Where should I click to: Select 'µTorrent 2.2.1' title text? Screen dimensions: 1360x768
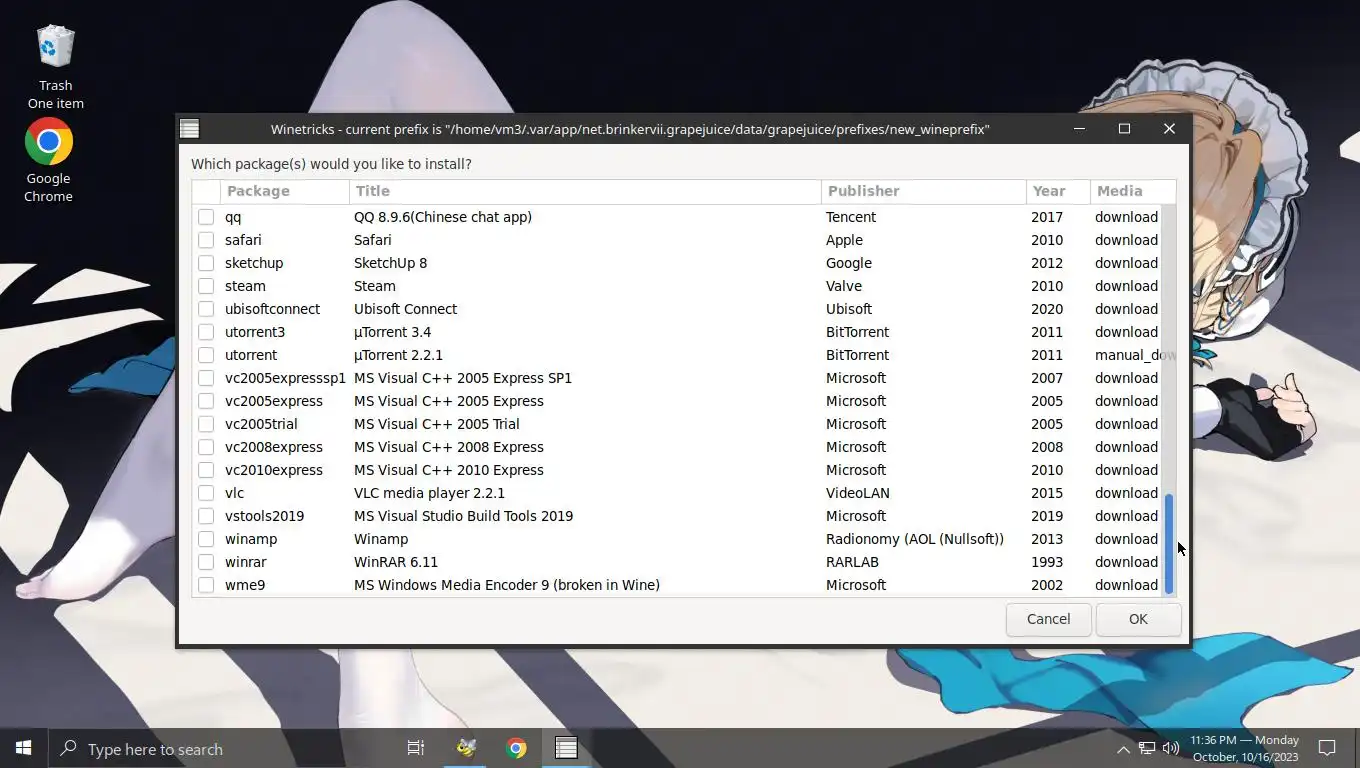coord(398,355)
